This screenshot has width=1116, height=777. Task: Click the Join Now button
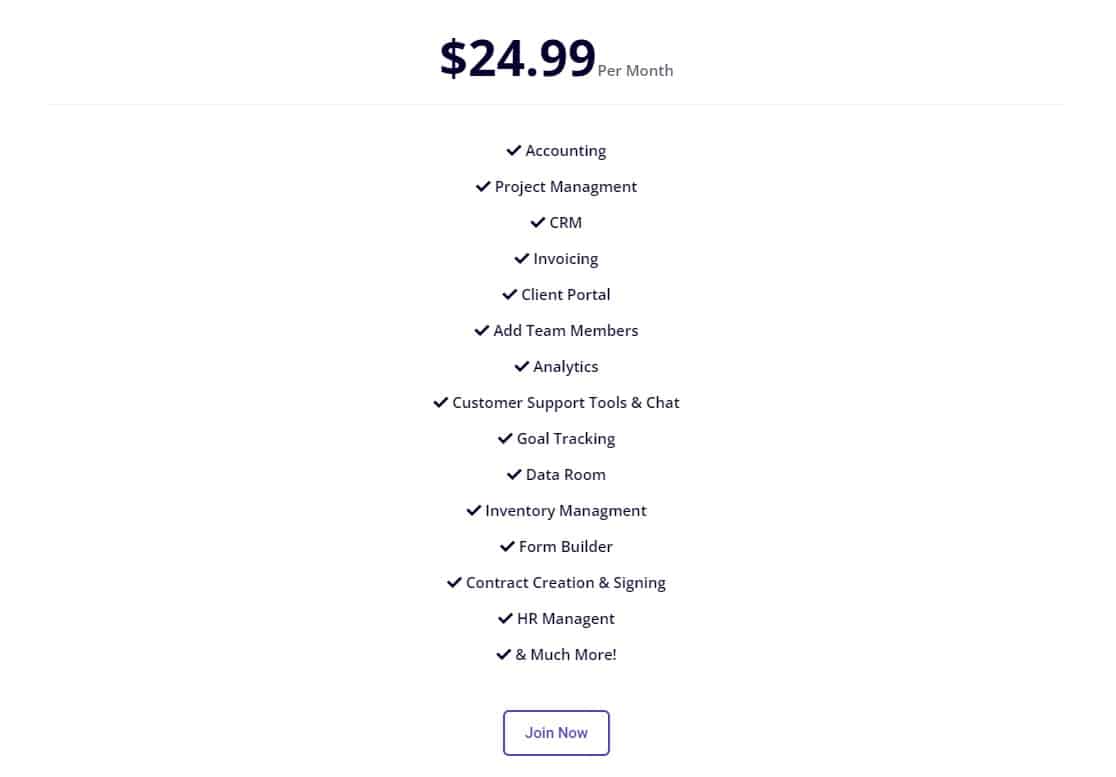556,732
